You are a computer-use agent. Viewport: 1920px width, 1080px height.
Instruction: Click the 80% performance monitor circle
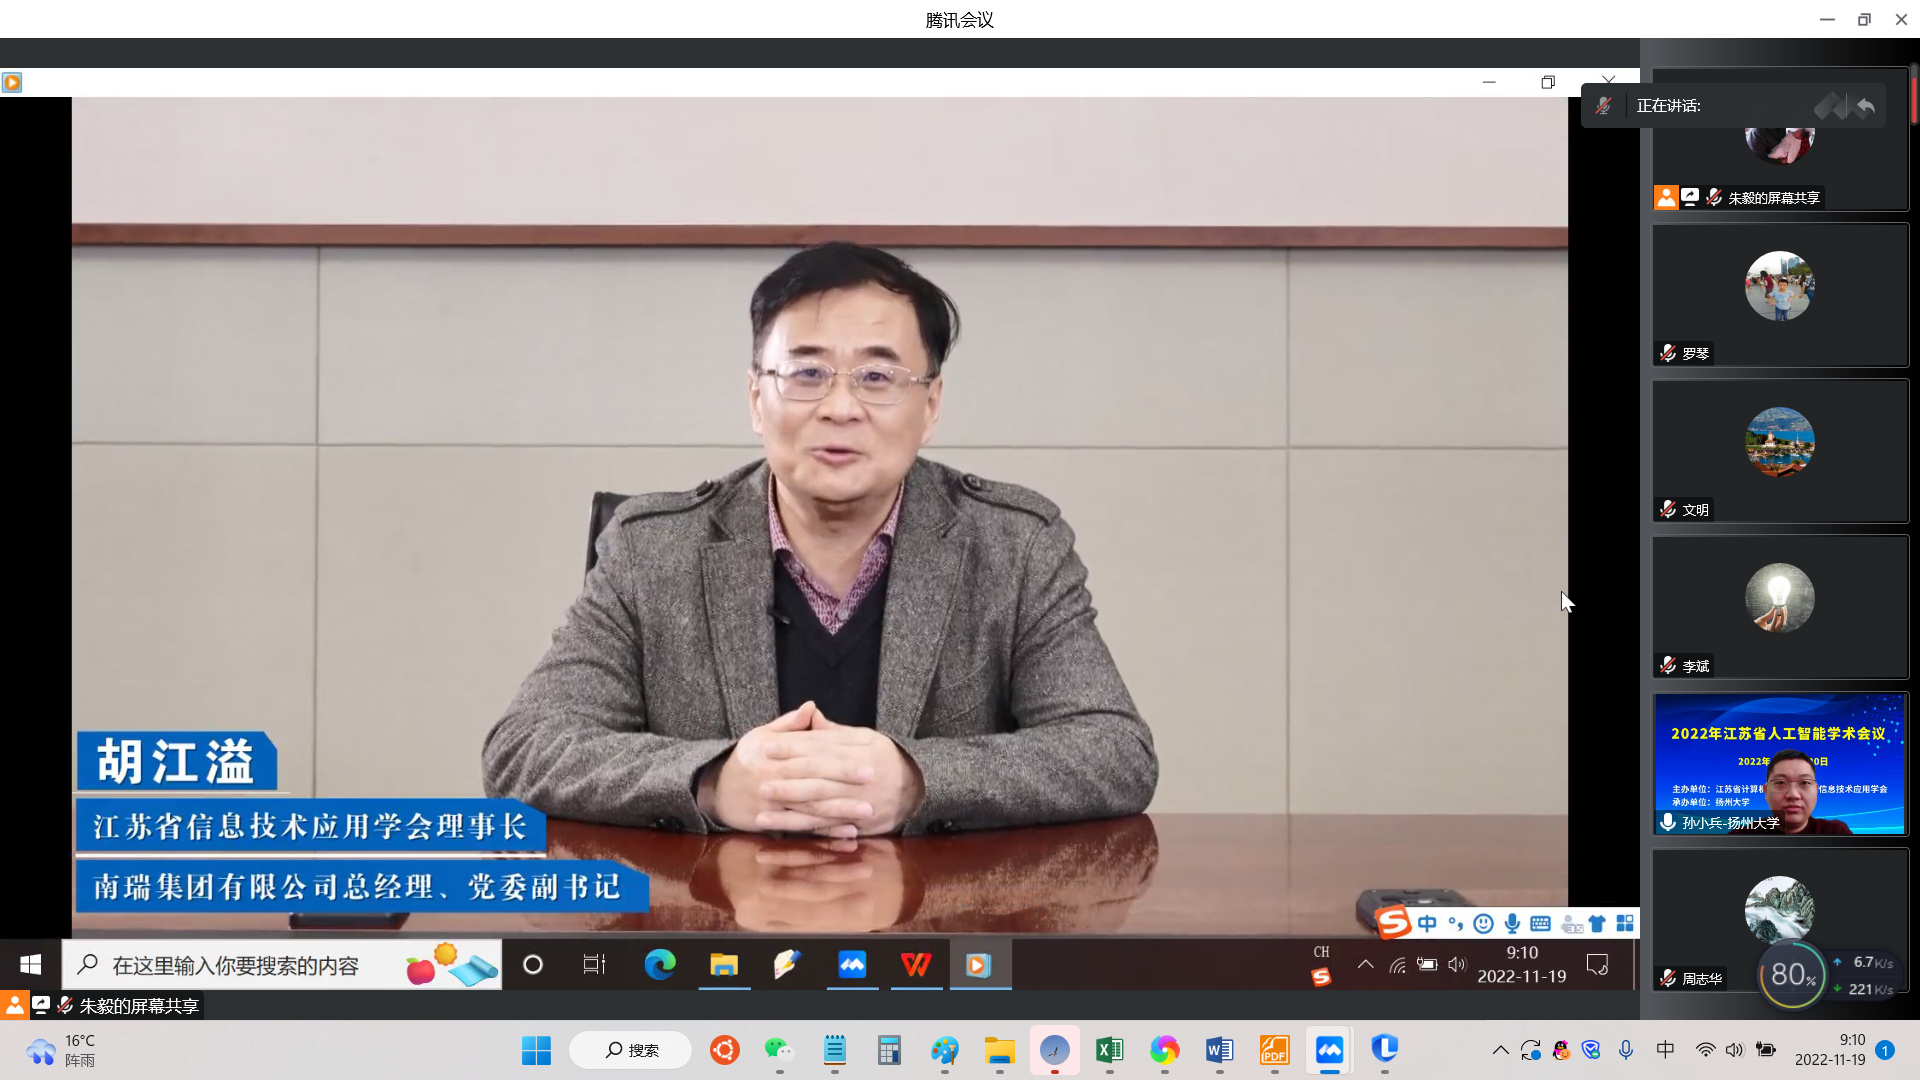point(1792,974)
